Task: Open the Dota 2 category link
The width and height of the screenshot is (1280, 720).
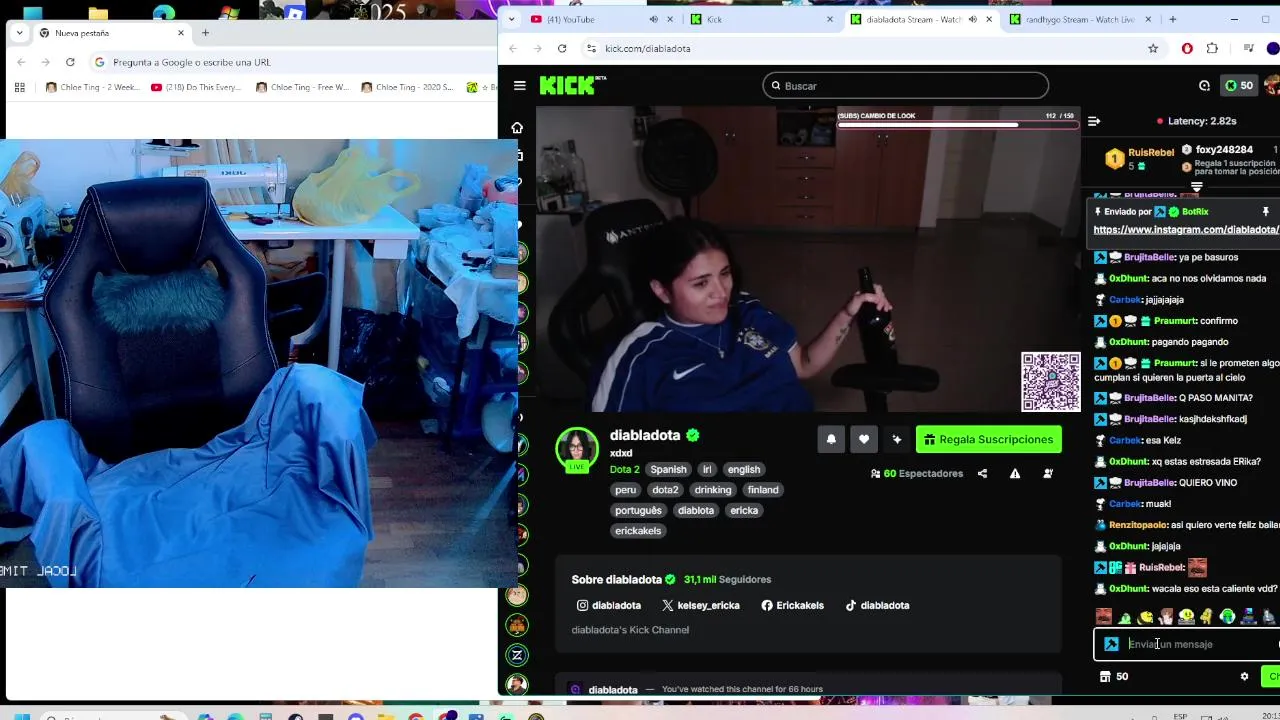Action: pyautogui.click(x=625, y=469)
